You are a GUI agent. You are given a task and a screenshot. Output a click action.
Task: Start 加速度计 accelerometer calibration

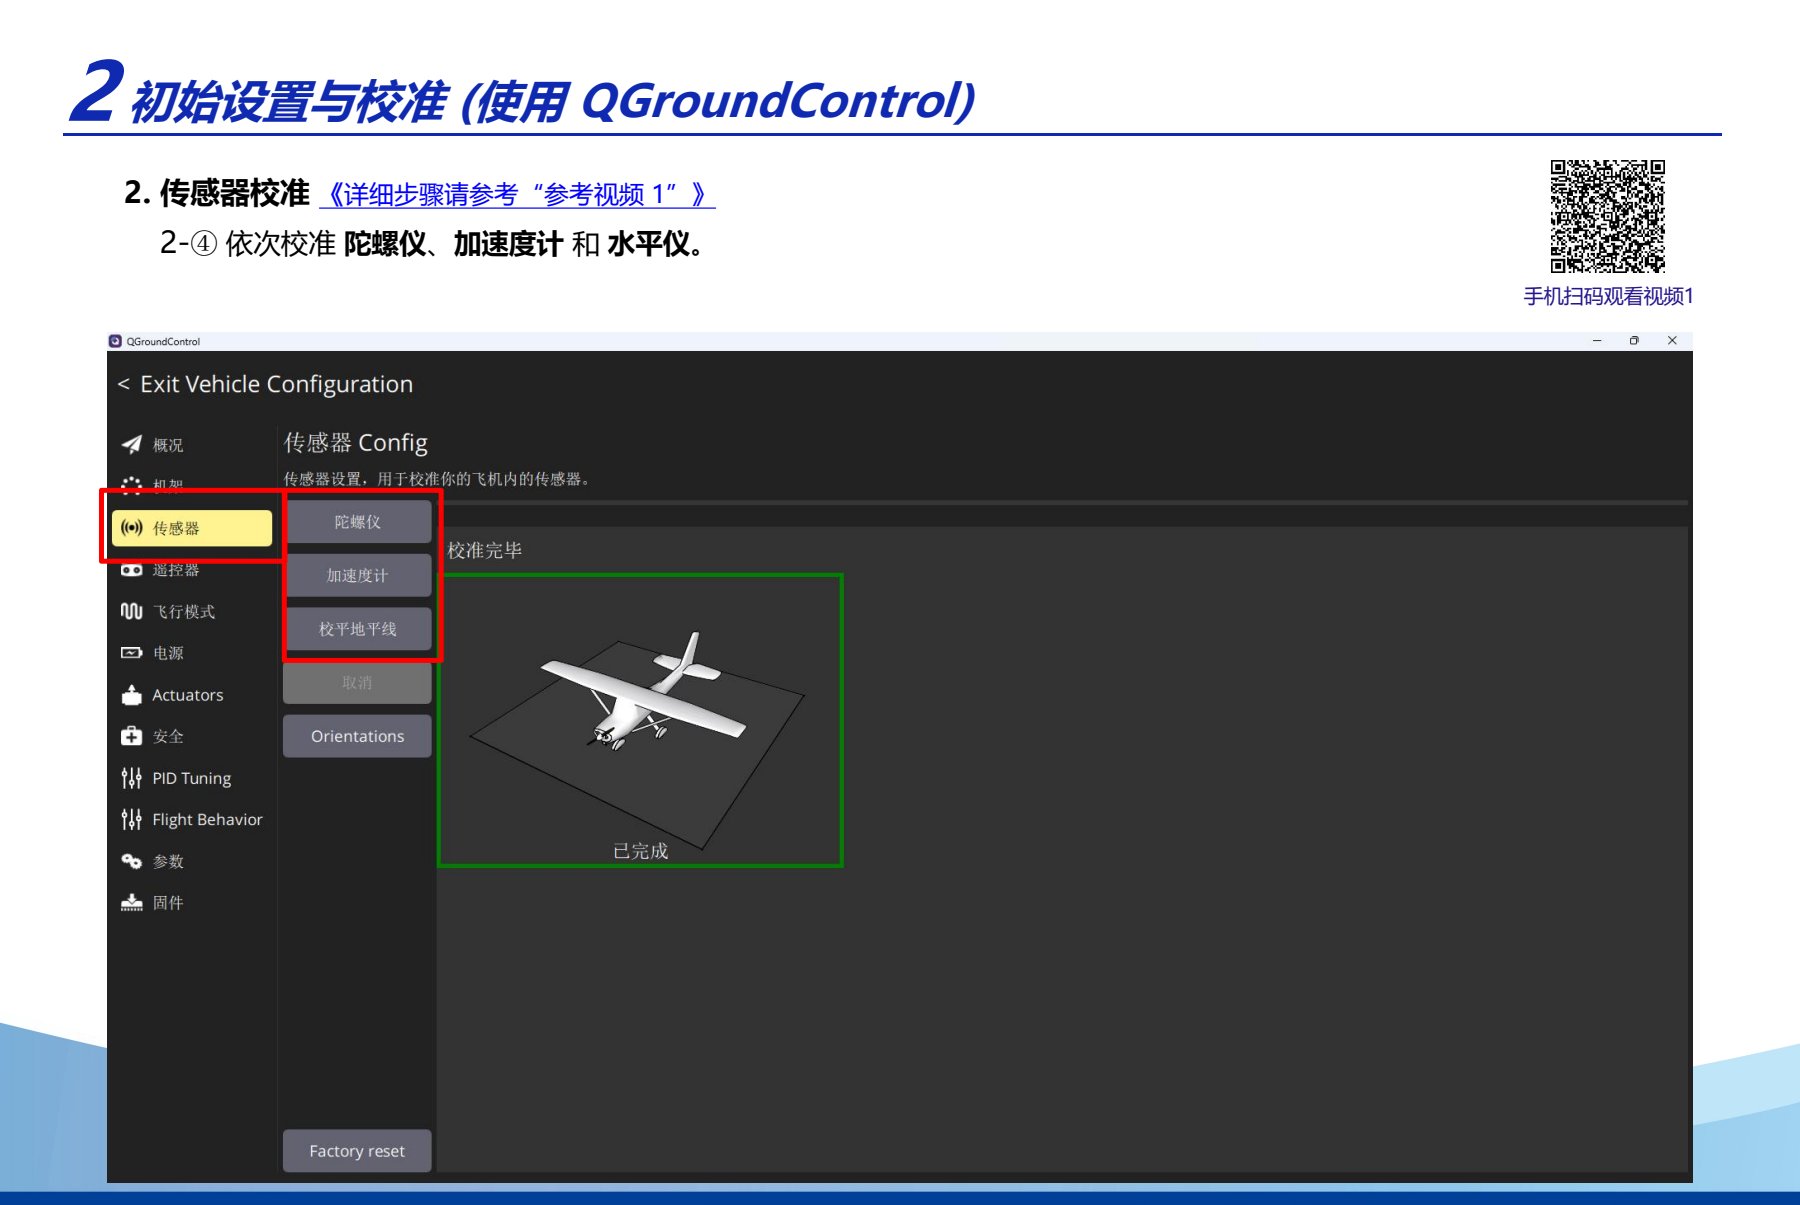357,575
